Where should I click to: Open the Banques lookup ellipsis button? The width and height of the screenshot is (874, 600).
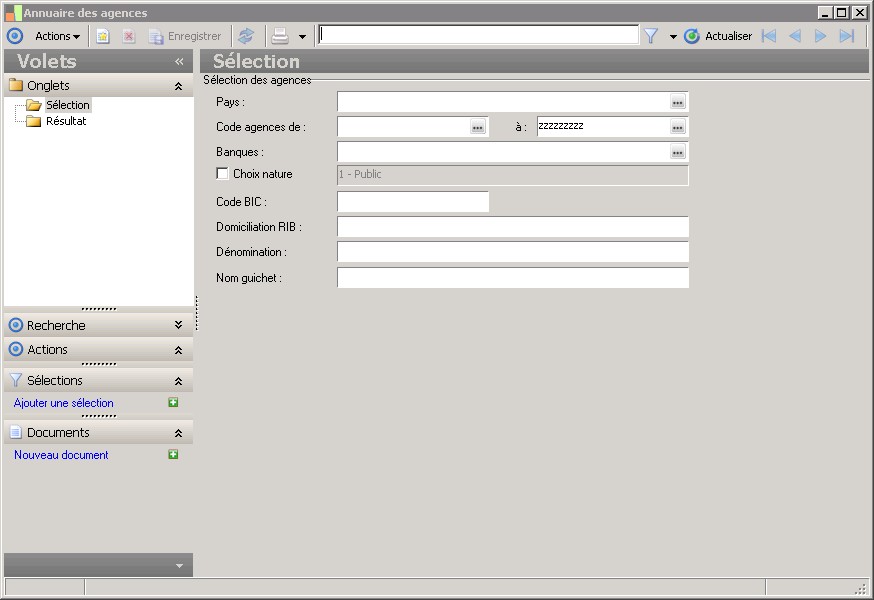tap(678, 152)
